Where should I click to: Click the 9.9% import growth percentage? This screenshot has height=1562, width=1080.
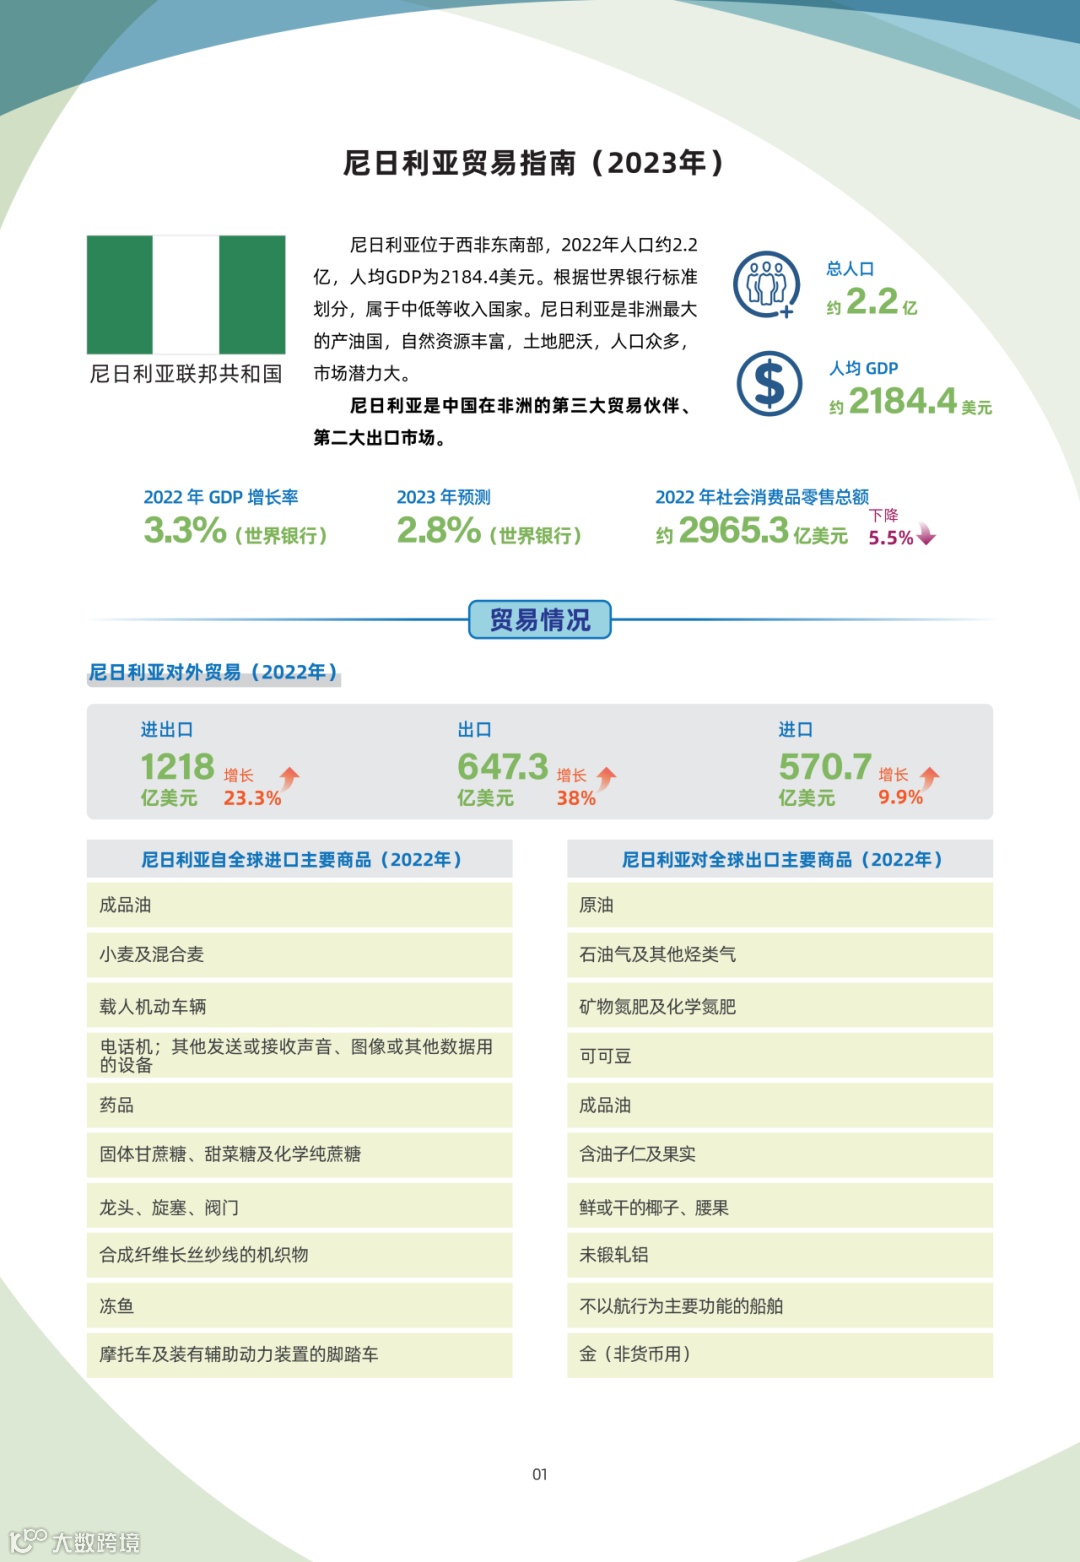(900, 797)
